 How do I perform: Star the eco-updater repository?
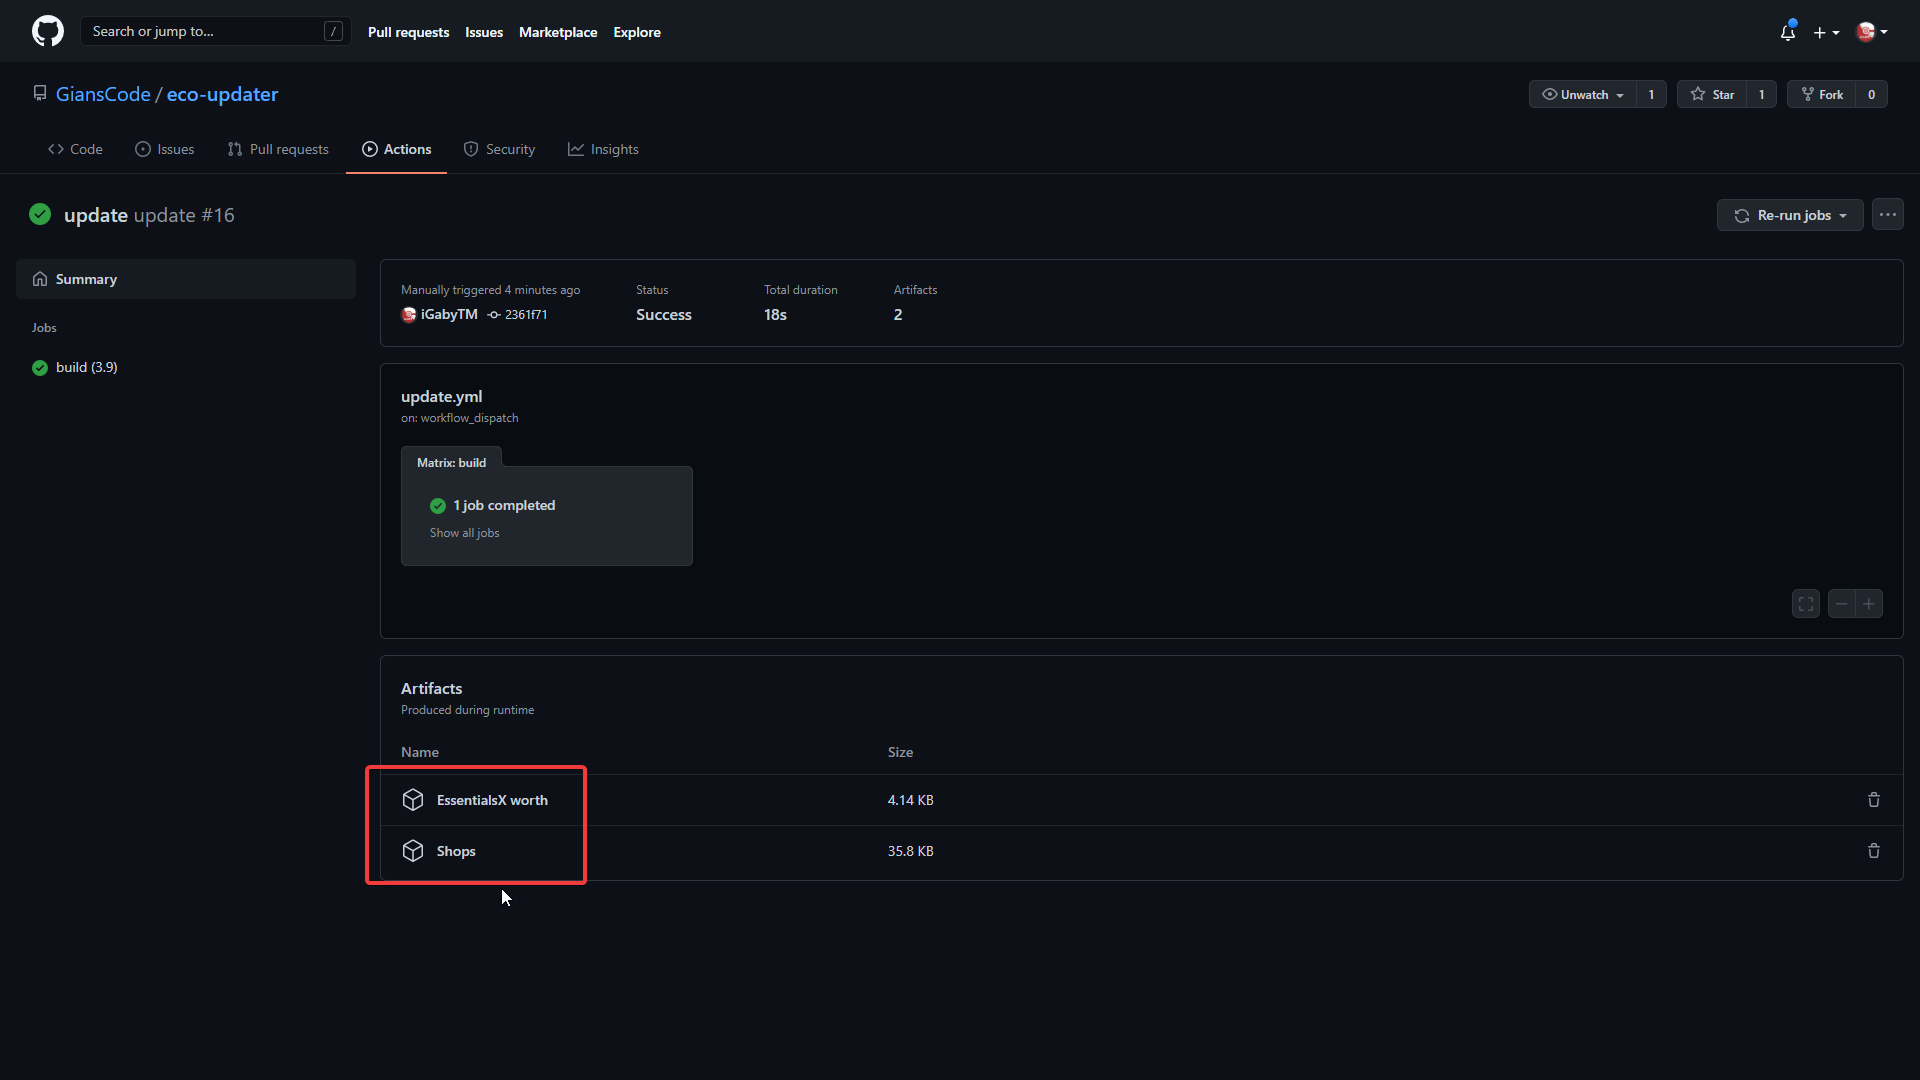point(1712,94)
